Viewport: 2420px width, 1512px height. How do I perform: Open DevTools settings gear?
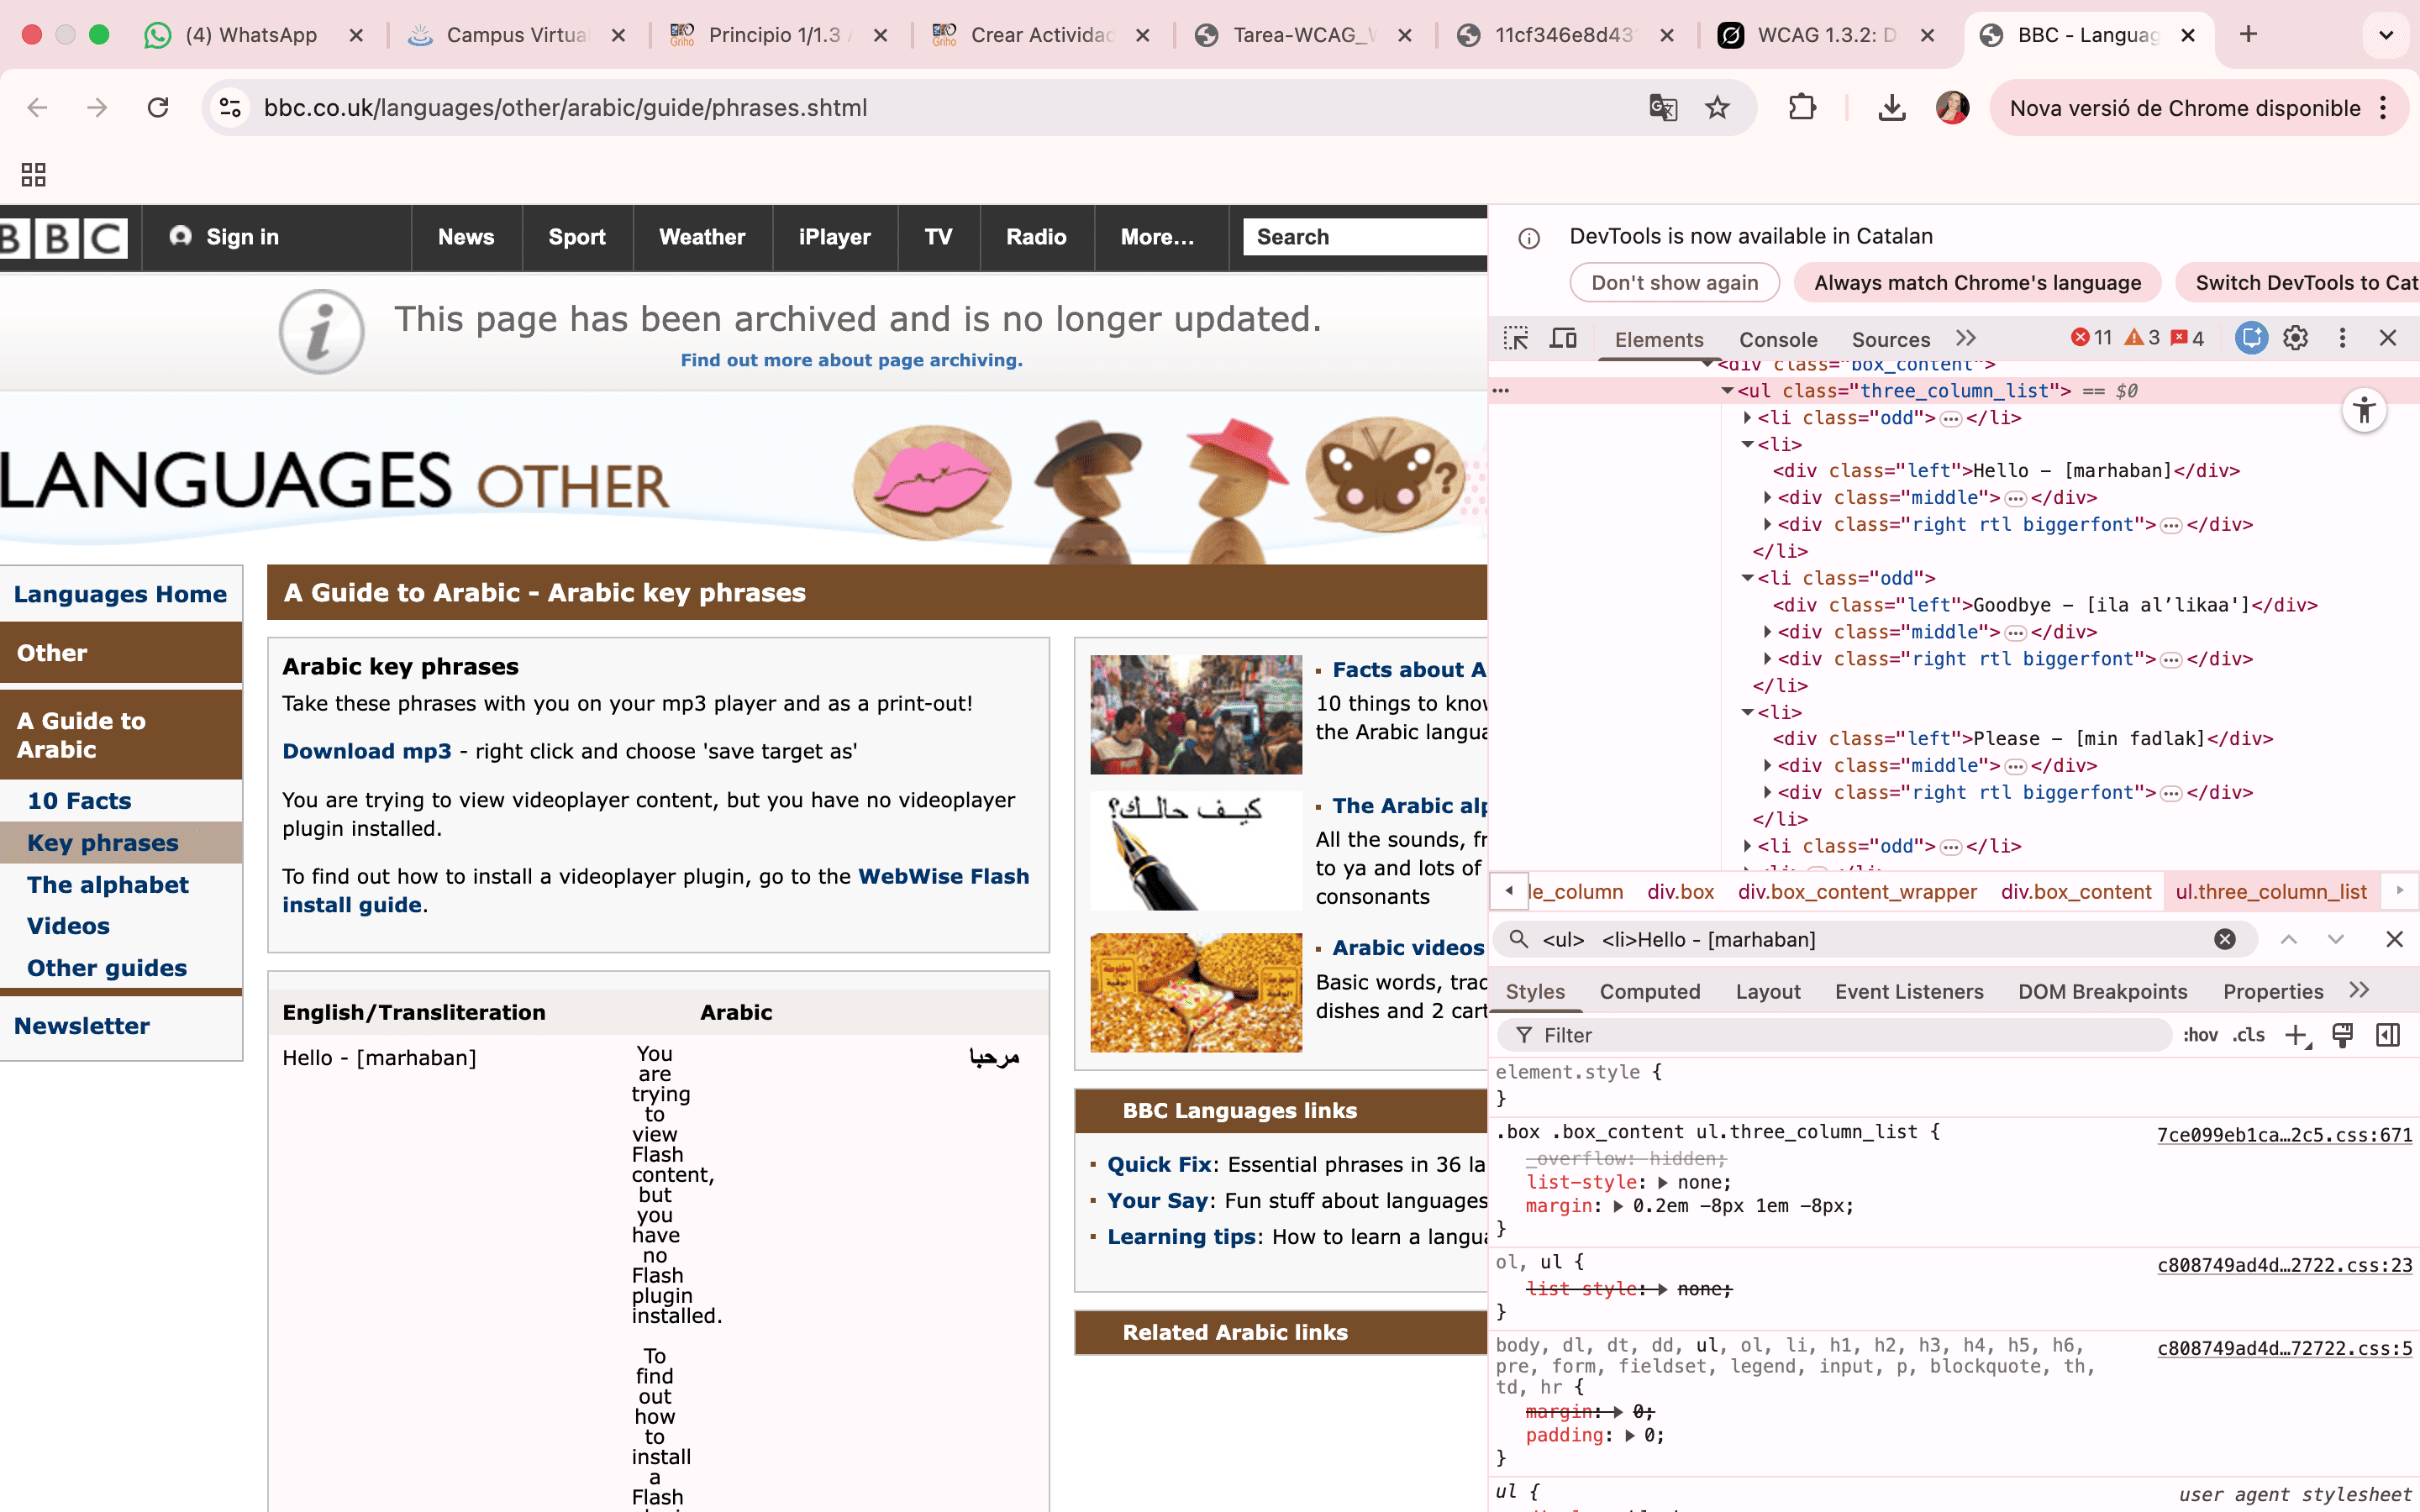2295,339
